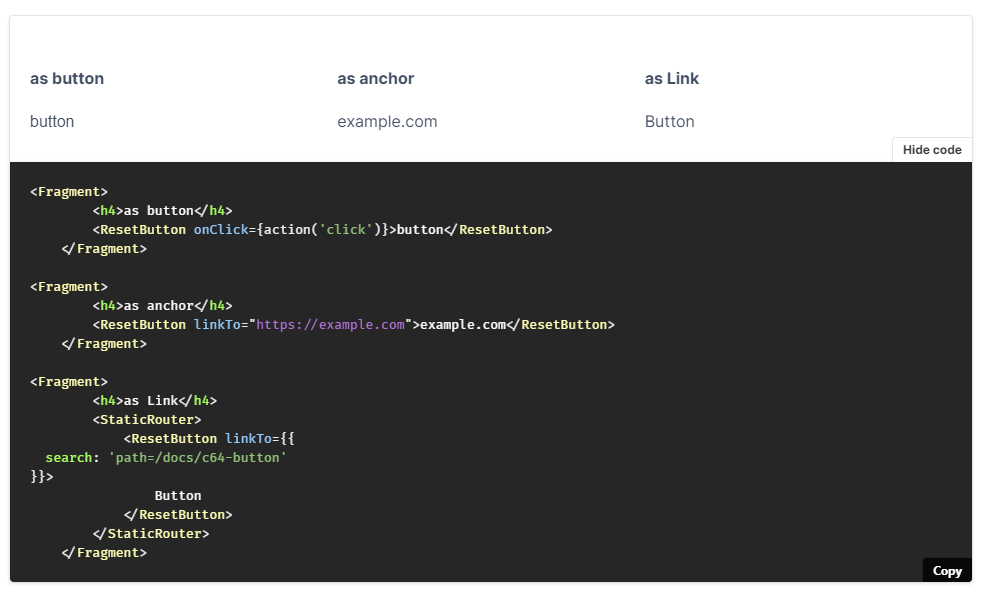Click the first Fragment opening tag
Screen dimensions: 987x599
point(68,191)
